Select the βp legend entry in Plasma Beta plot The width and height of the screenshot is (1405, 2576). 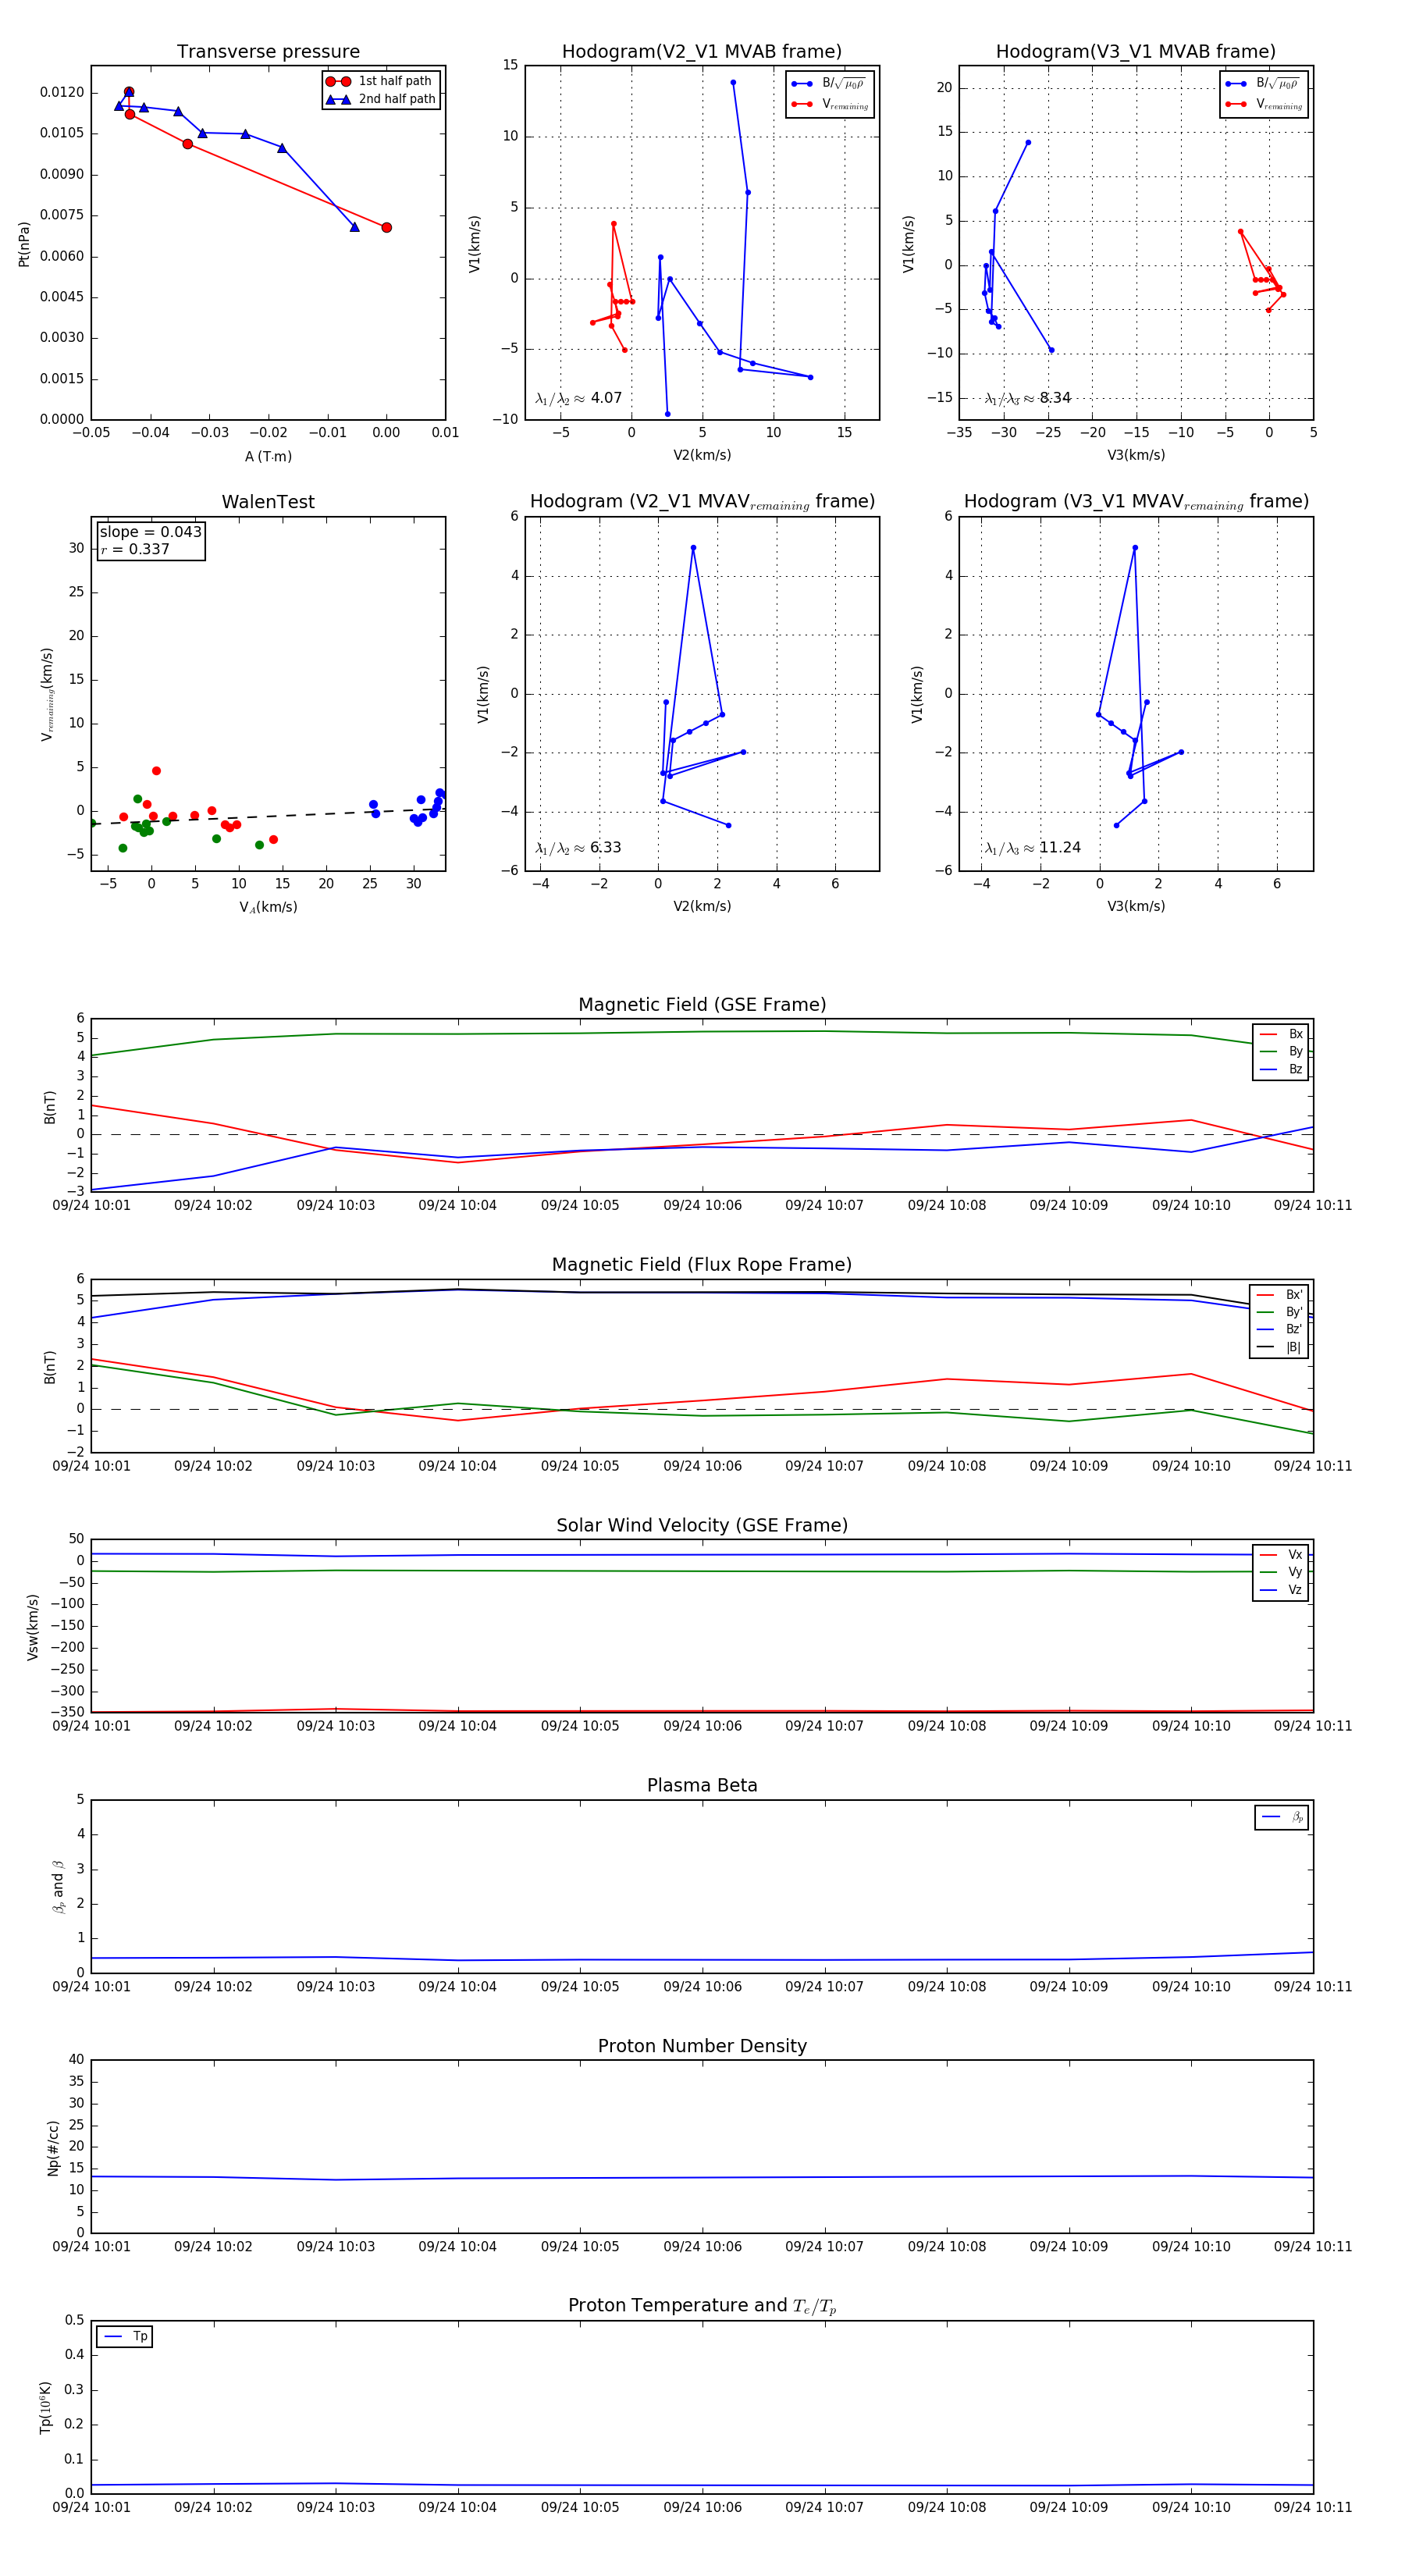(x=1282, y=1817)
